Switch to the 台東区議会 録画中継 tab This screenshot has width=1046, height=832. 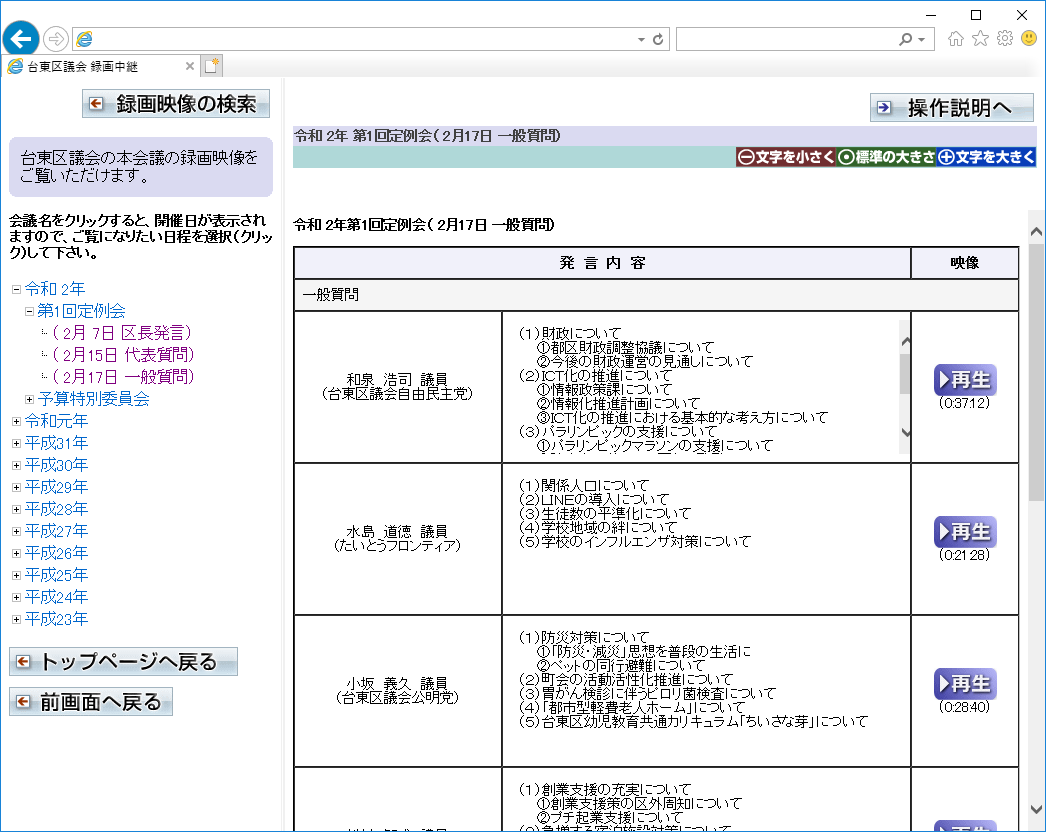point(100,66)
